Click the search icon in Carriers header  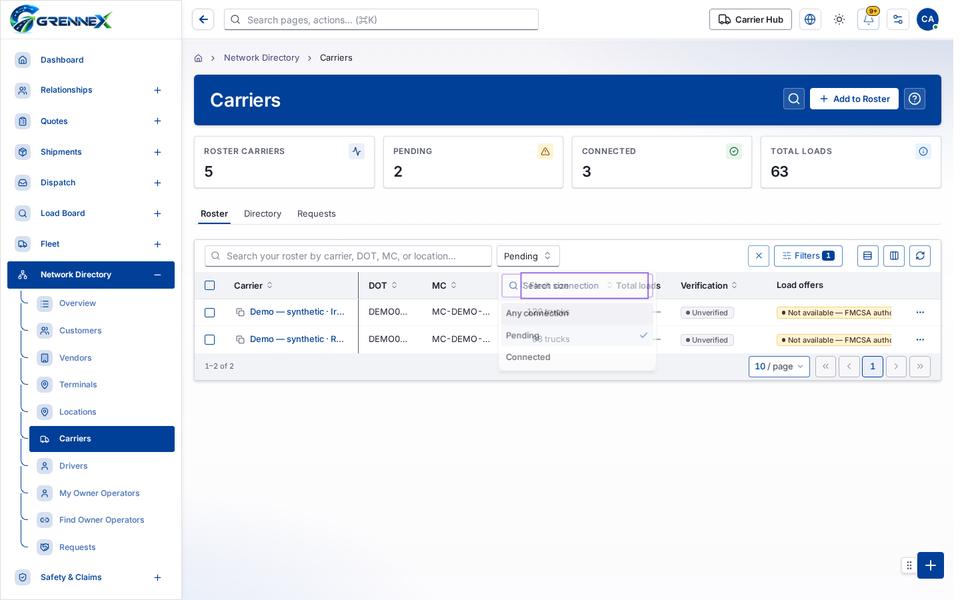pyautogui.click(x=793, y=99)
